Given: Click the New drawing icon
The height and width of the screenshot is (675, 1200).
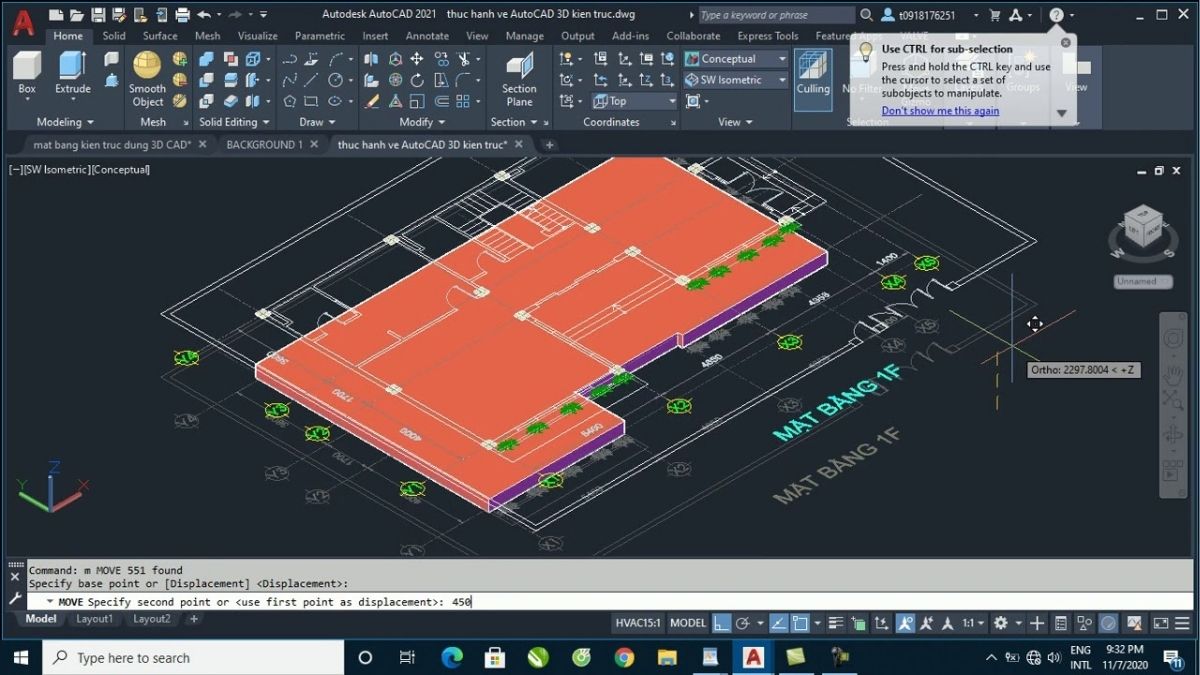Looking at the screenshot, I should (x=54, y=14).
